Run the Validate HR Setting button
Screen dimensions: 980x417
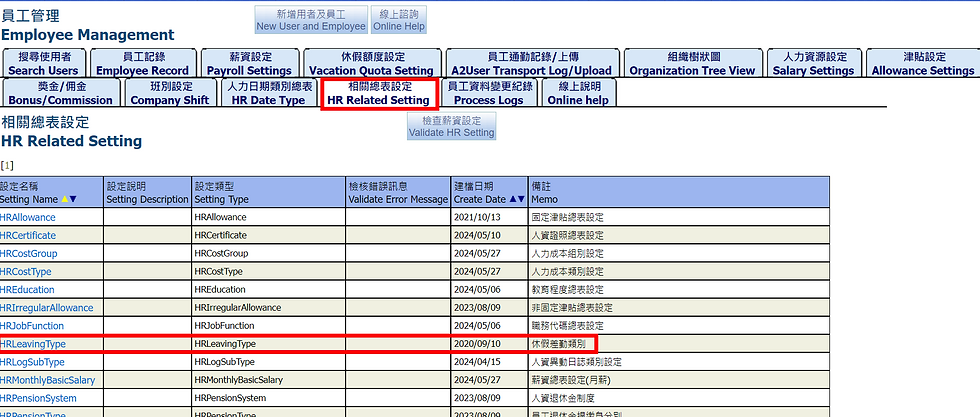coord(451,126)
